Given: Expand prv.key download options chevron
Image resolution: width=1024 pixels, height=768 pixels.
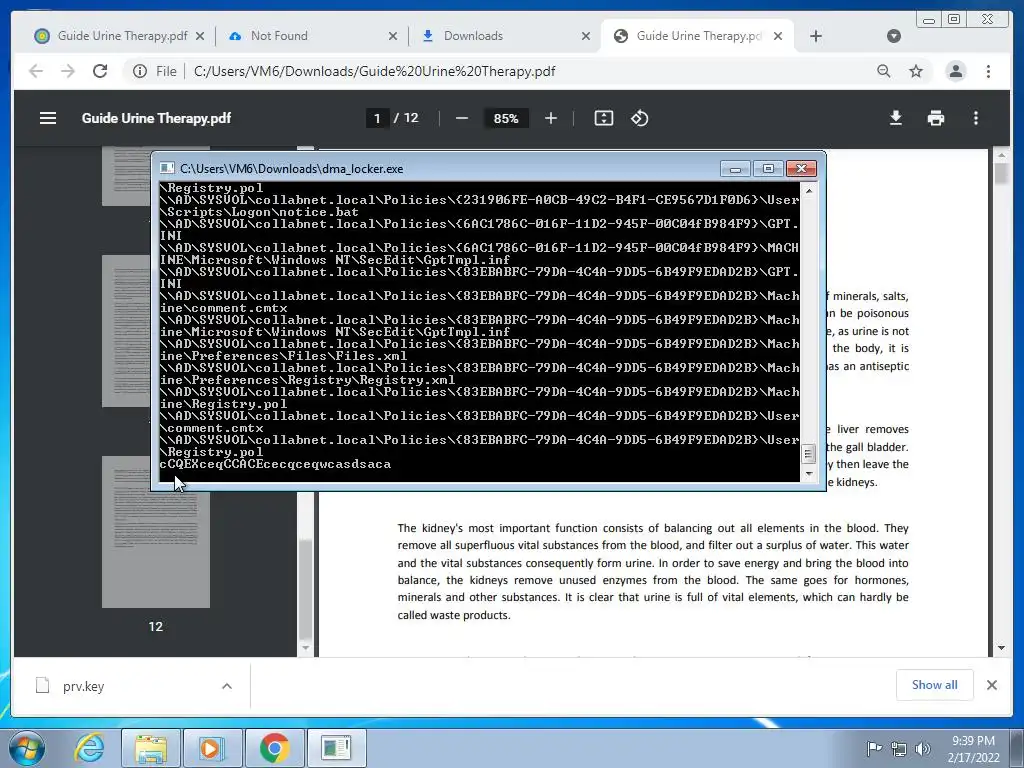Looking at the screenshot, I should click(x=227, y=686).
